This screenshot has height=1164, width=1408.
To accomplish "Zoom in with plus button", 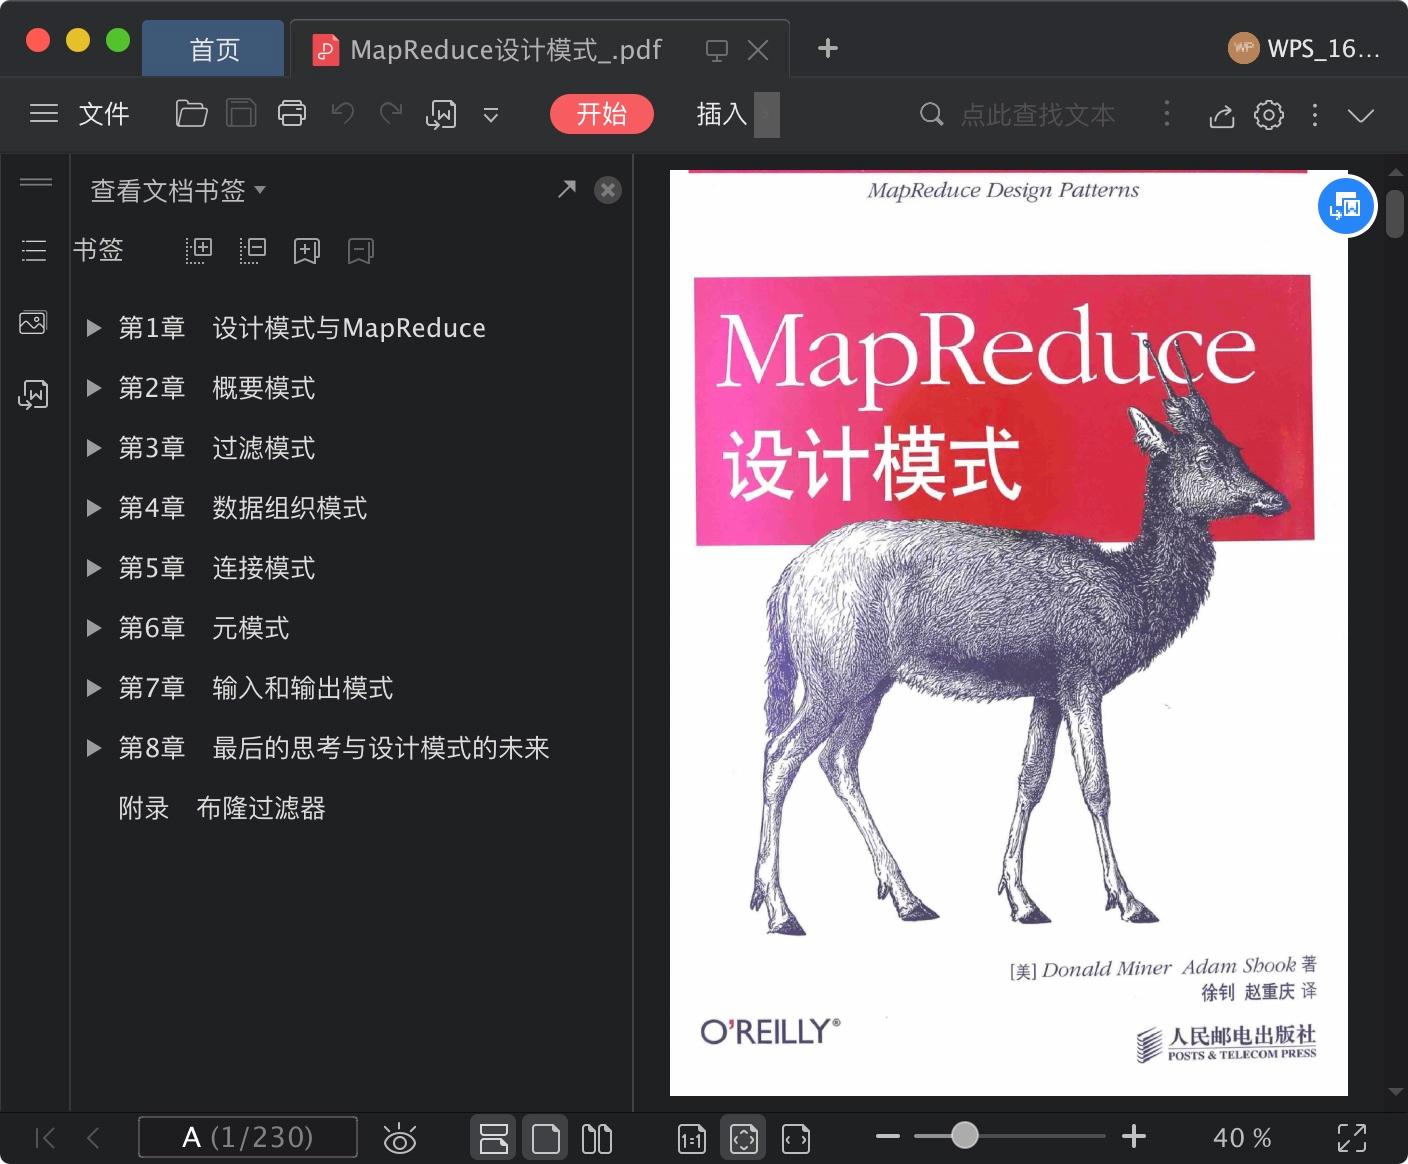I will (1134, 1136).
